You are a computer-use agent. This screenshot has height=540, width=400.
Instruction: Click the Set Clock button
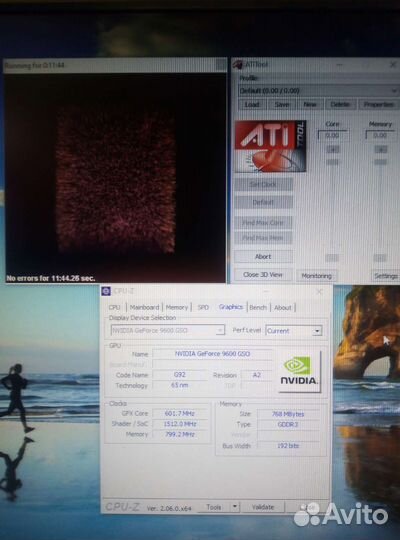pyautogui.click(x=263, y=184)
